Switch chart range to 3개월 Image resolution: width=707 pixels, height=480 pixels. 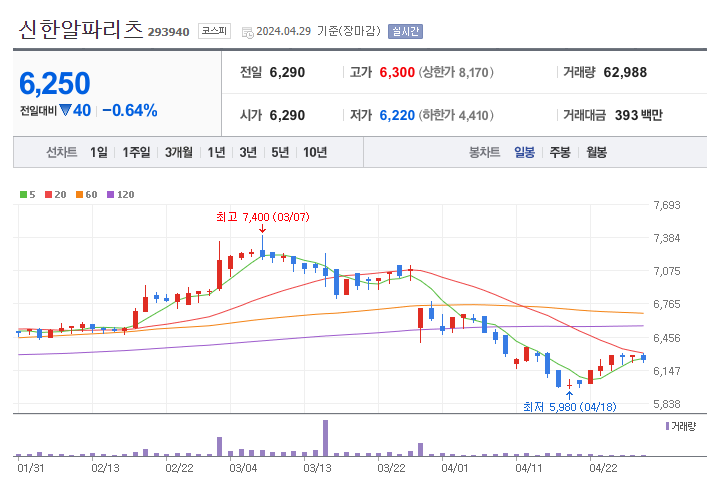coord(179,152)
